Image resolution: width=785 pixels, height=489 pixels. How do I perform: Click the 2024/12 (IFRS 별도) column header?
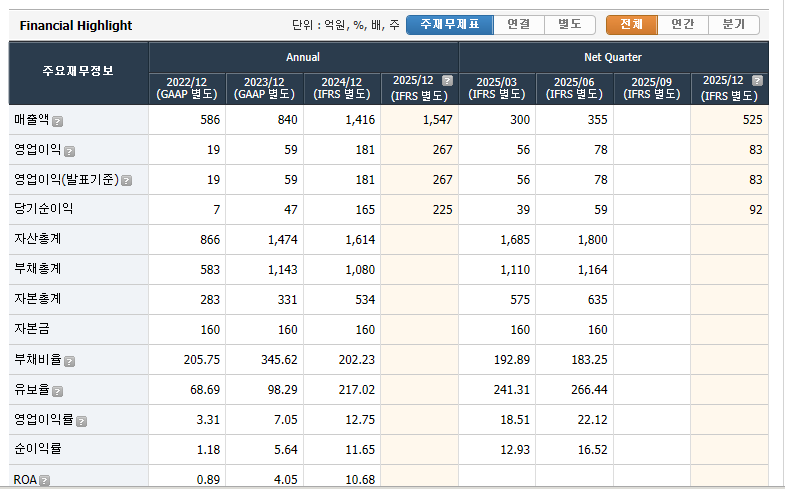click(341, 88)
